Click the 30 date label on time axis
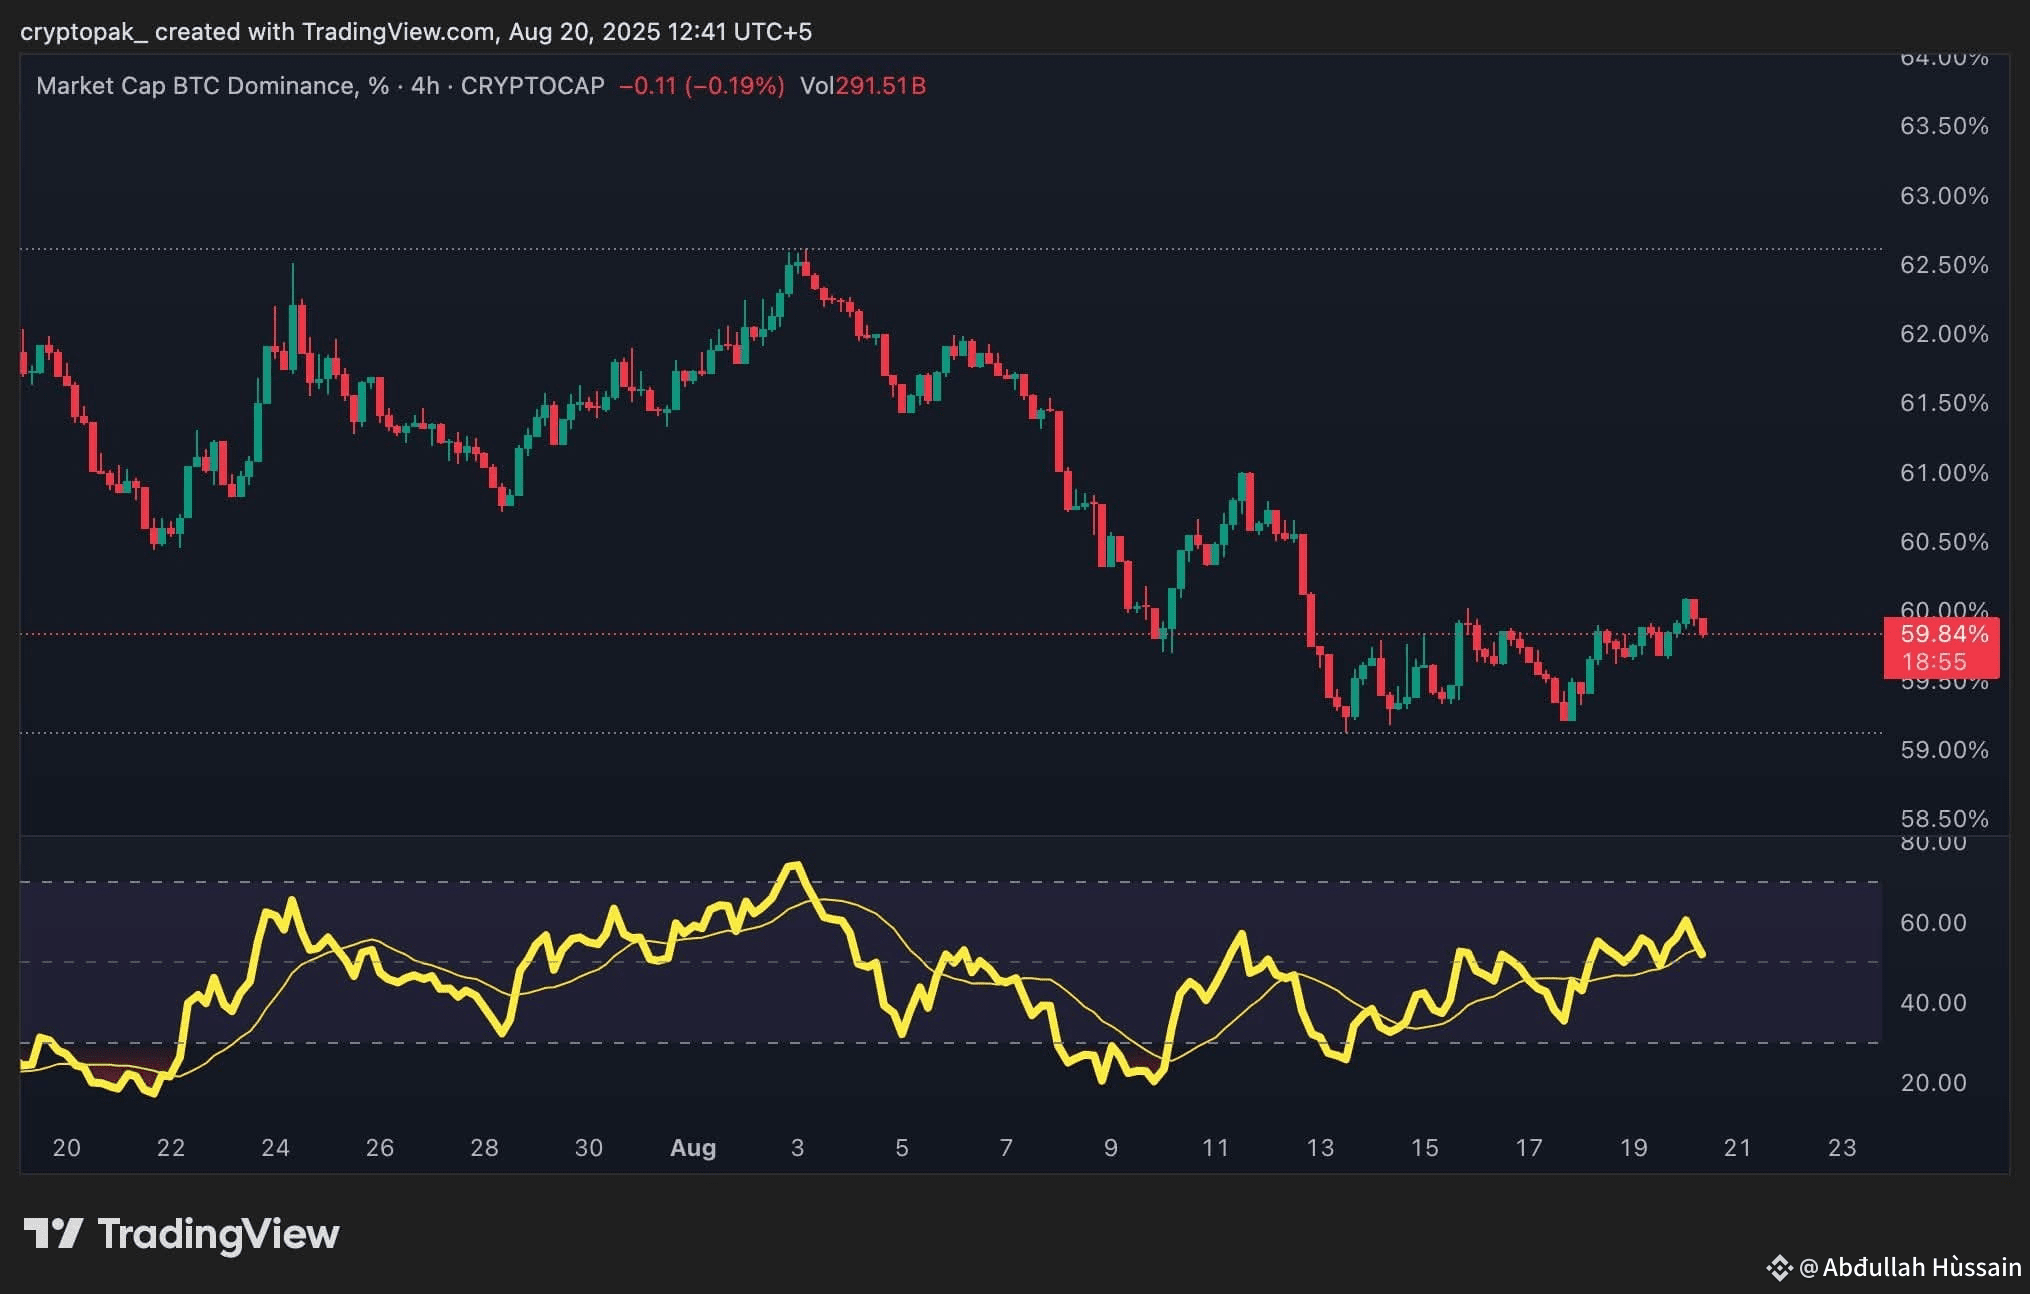Screen dimensions: 2030x1294 coord(589,1148)
